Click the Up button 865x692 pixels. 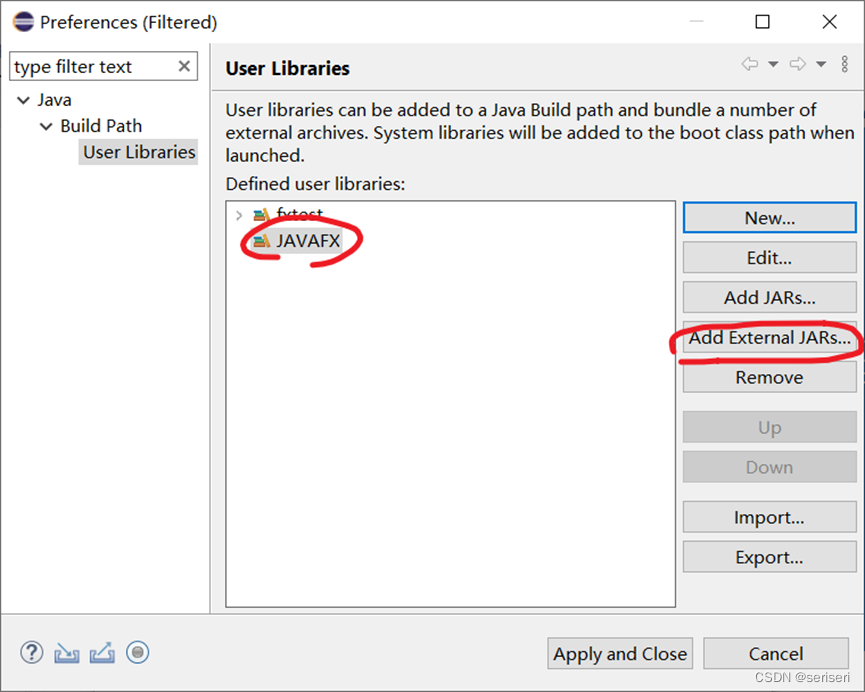[770, 427]
